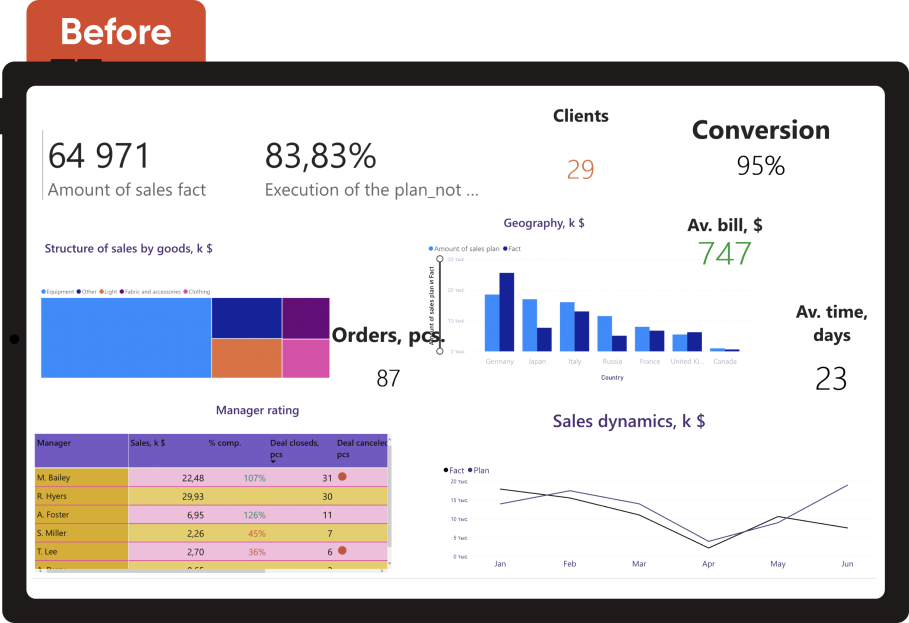Click the Apr label on Sales dynamics axis
Viewport: 909px width, 623px height.
click(x=708, y=563)
